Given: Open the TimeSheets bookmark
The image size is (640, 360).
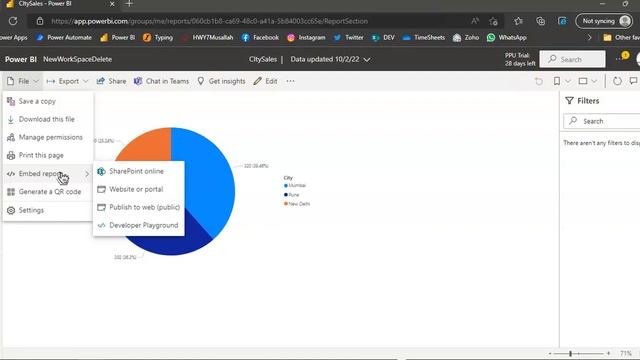Looking at the screenshot, I should coord(424,38).
